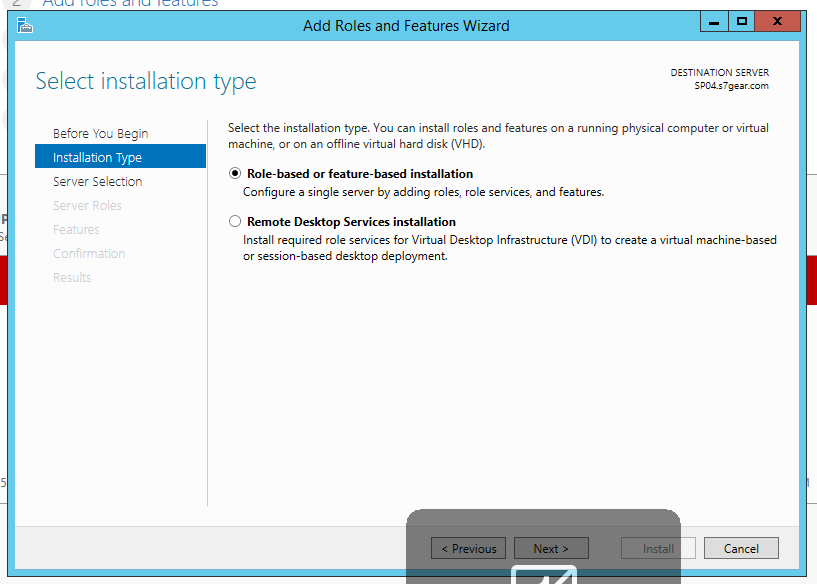Click the Select installation type heading

[146, 82]
